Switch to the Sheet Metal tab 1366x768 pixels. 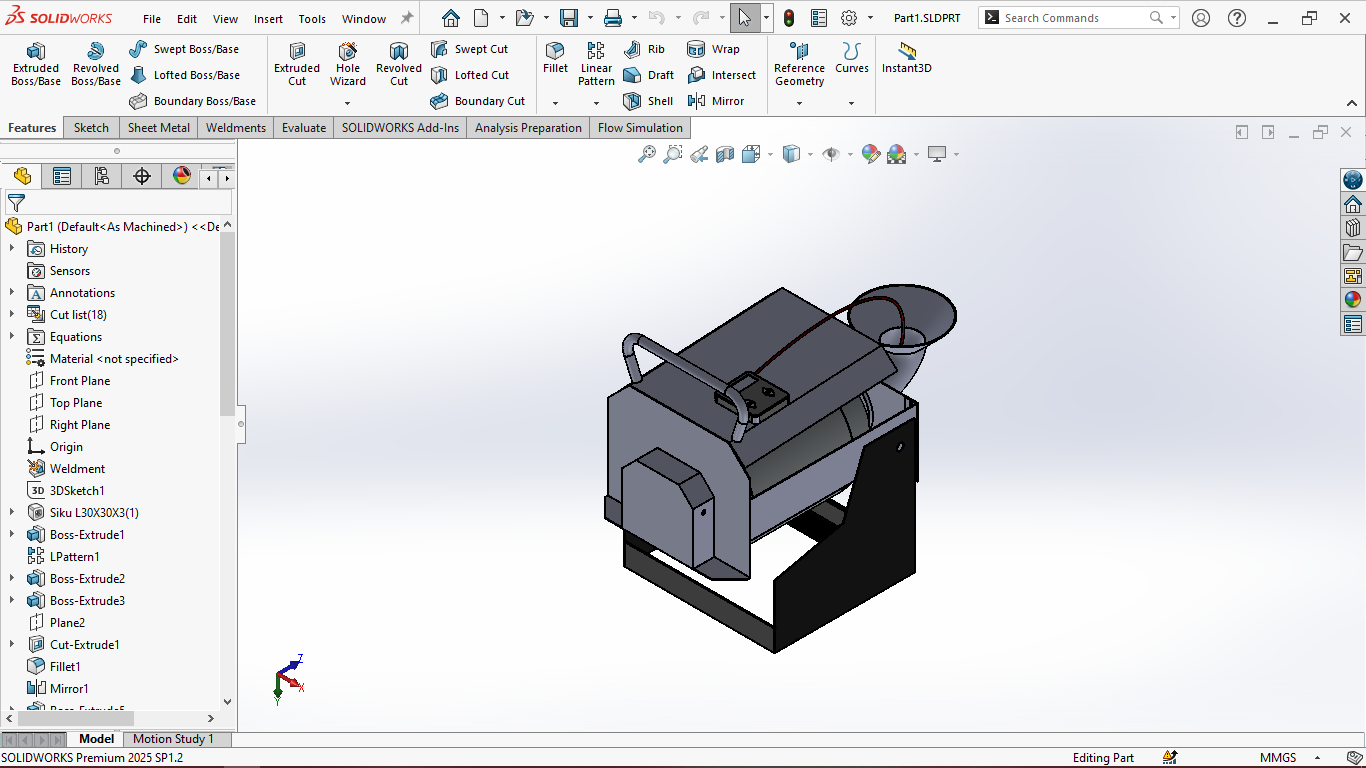point(159,128)
